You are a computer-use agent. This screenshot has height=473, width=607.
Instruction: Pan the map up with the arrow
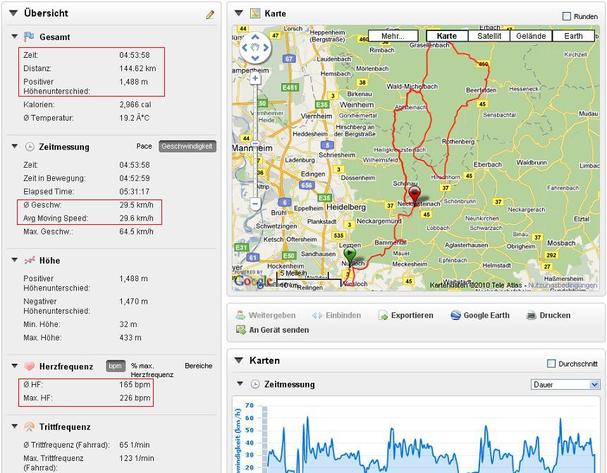click(x=255, y=37)
